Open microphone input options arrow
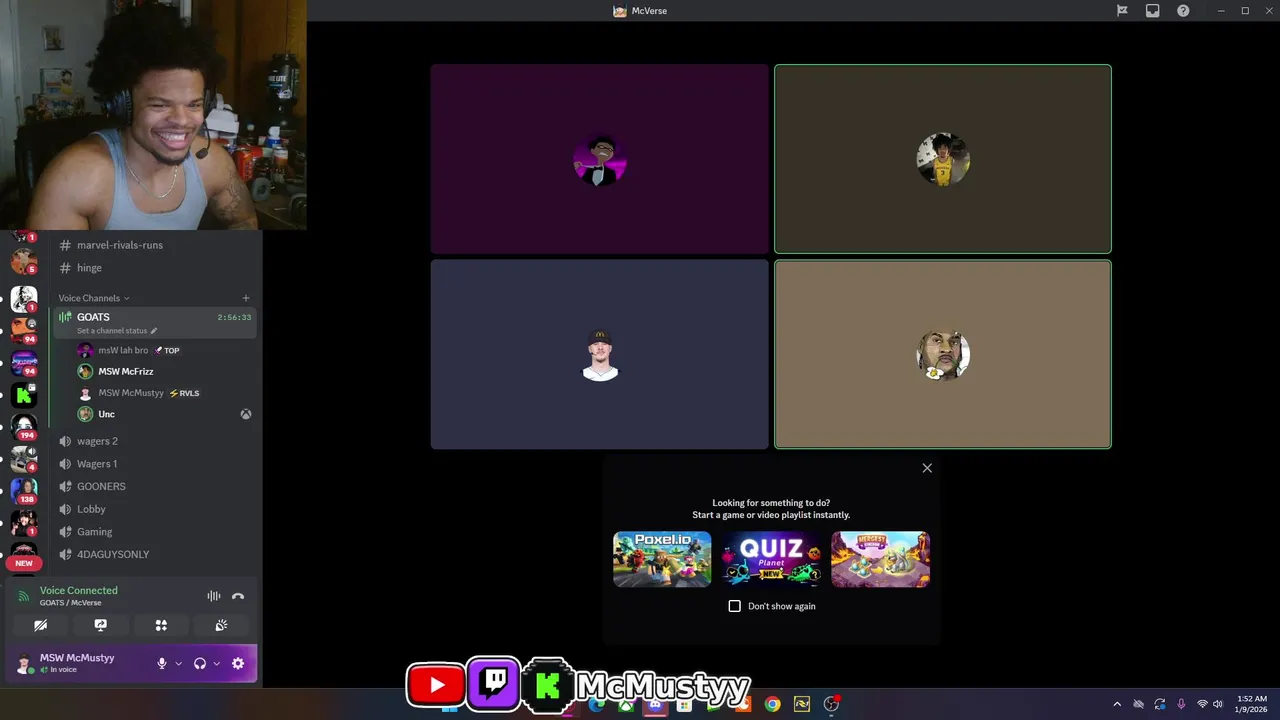1280x720 pixels. [x=179, y=663]
